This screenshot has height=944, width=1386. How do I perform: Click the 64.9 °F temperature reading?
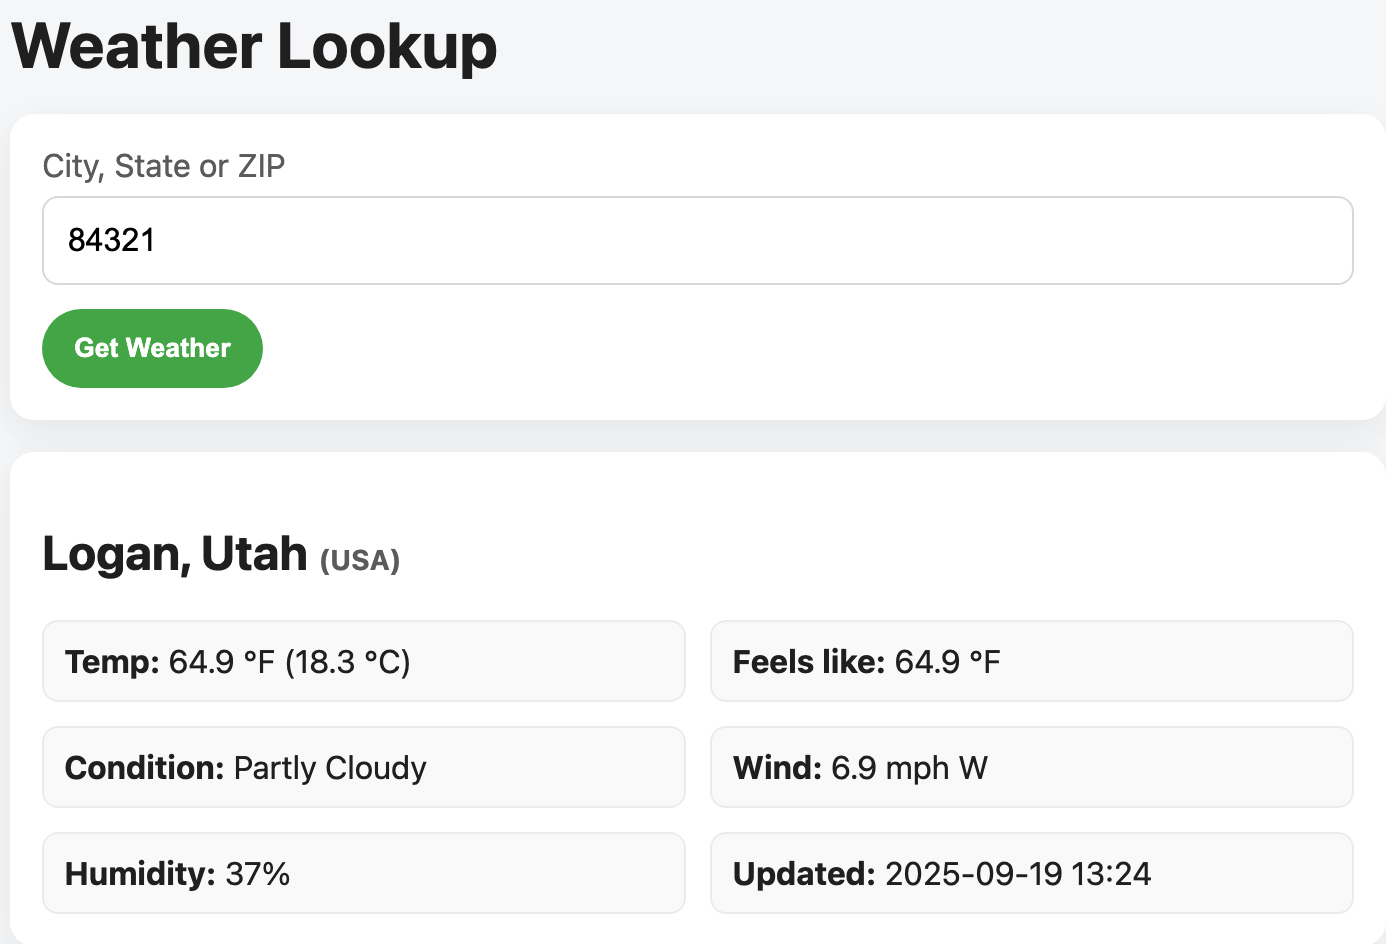(x=219, y=661)
